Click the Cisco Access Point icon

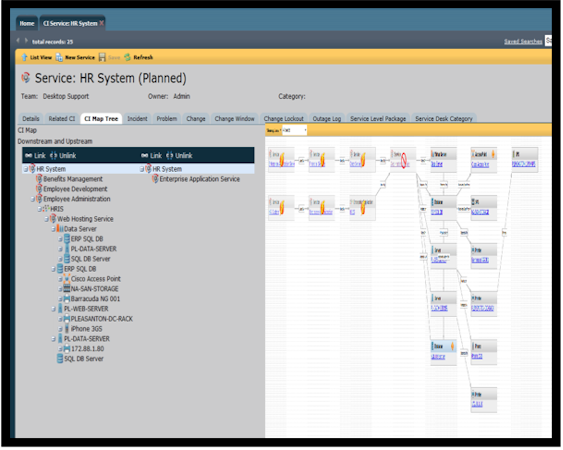[67, 279]
